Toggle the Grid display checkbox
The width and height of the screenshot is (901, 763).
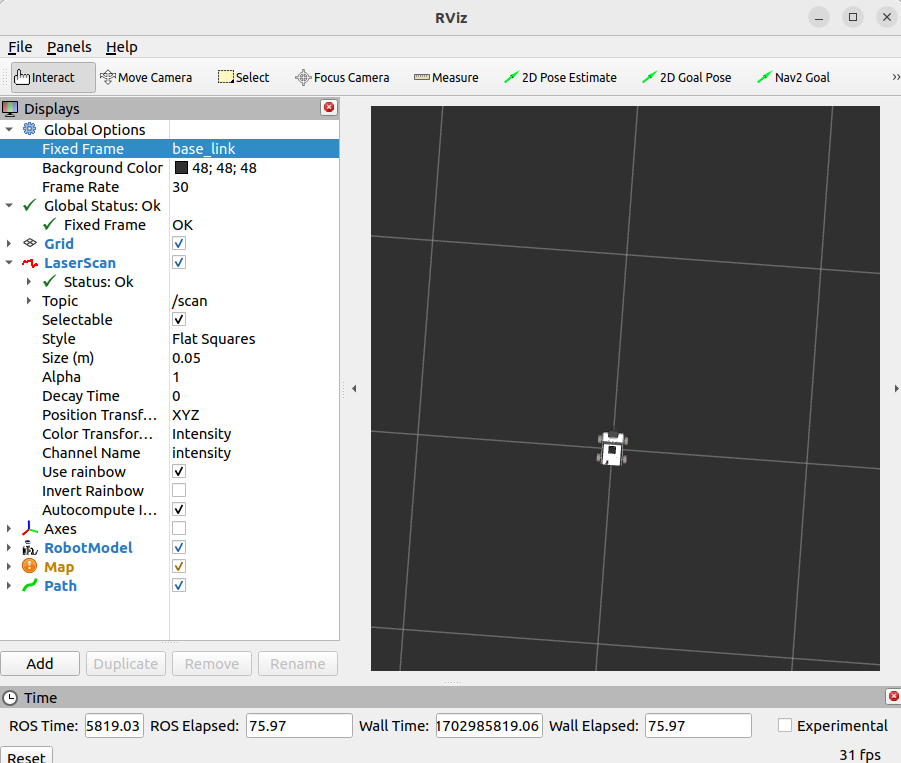[179, 243]
